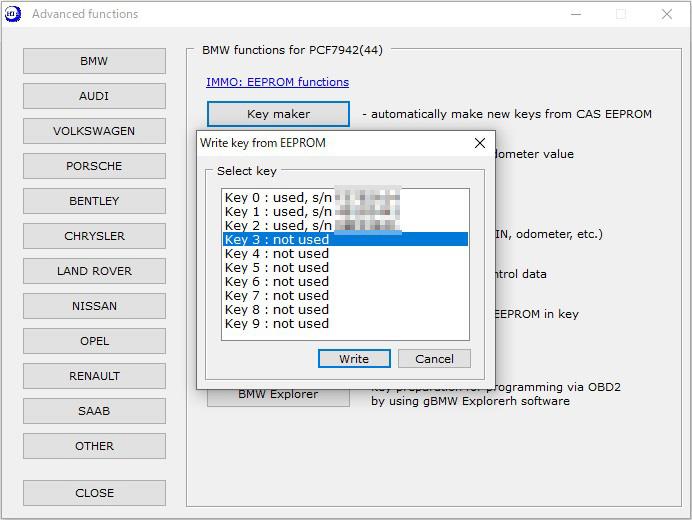Select Key 5 not used row
Viewport: 692px width, 520px height.
(x=345, y=268)
